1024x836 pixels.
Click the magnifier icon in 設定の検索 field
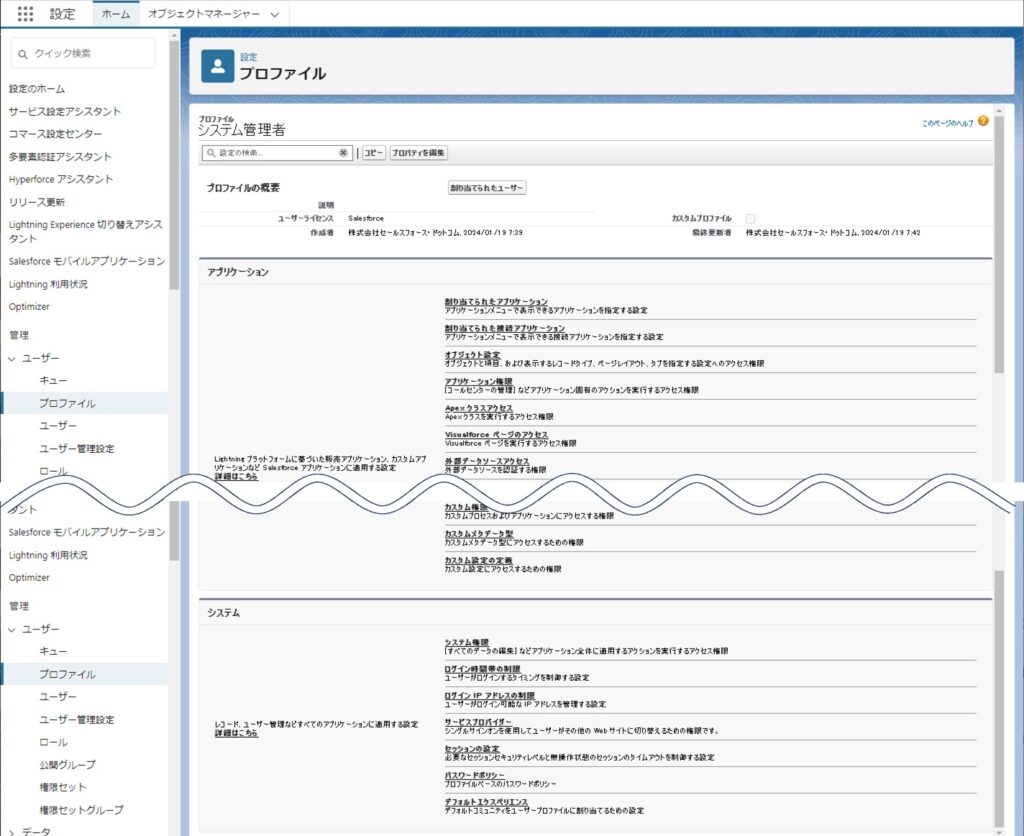(210, 153)
